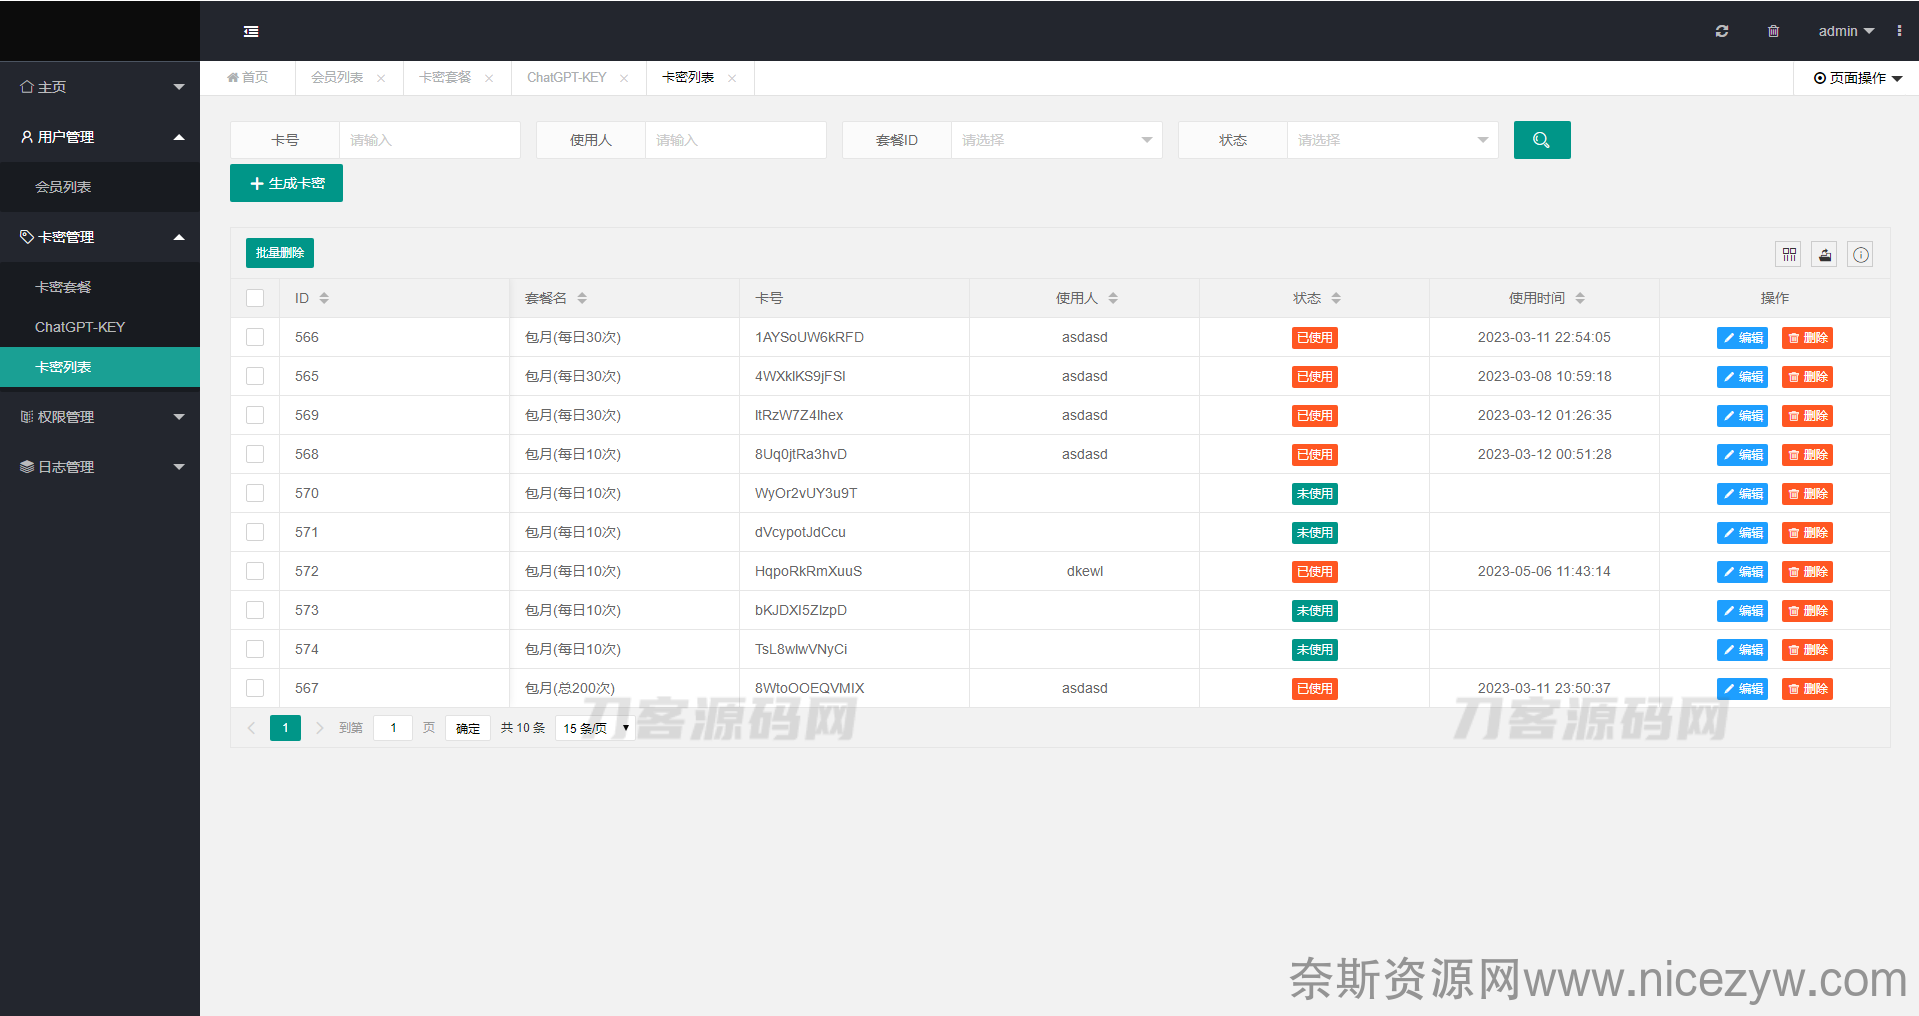This screenshot has height=1016, width=1919.
Task: Close the 卡密列表 tab with its x
Action: 732,78
